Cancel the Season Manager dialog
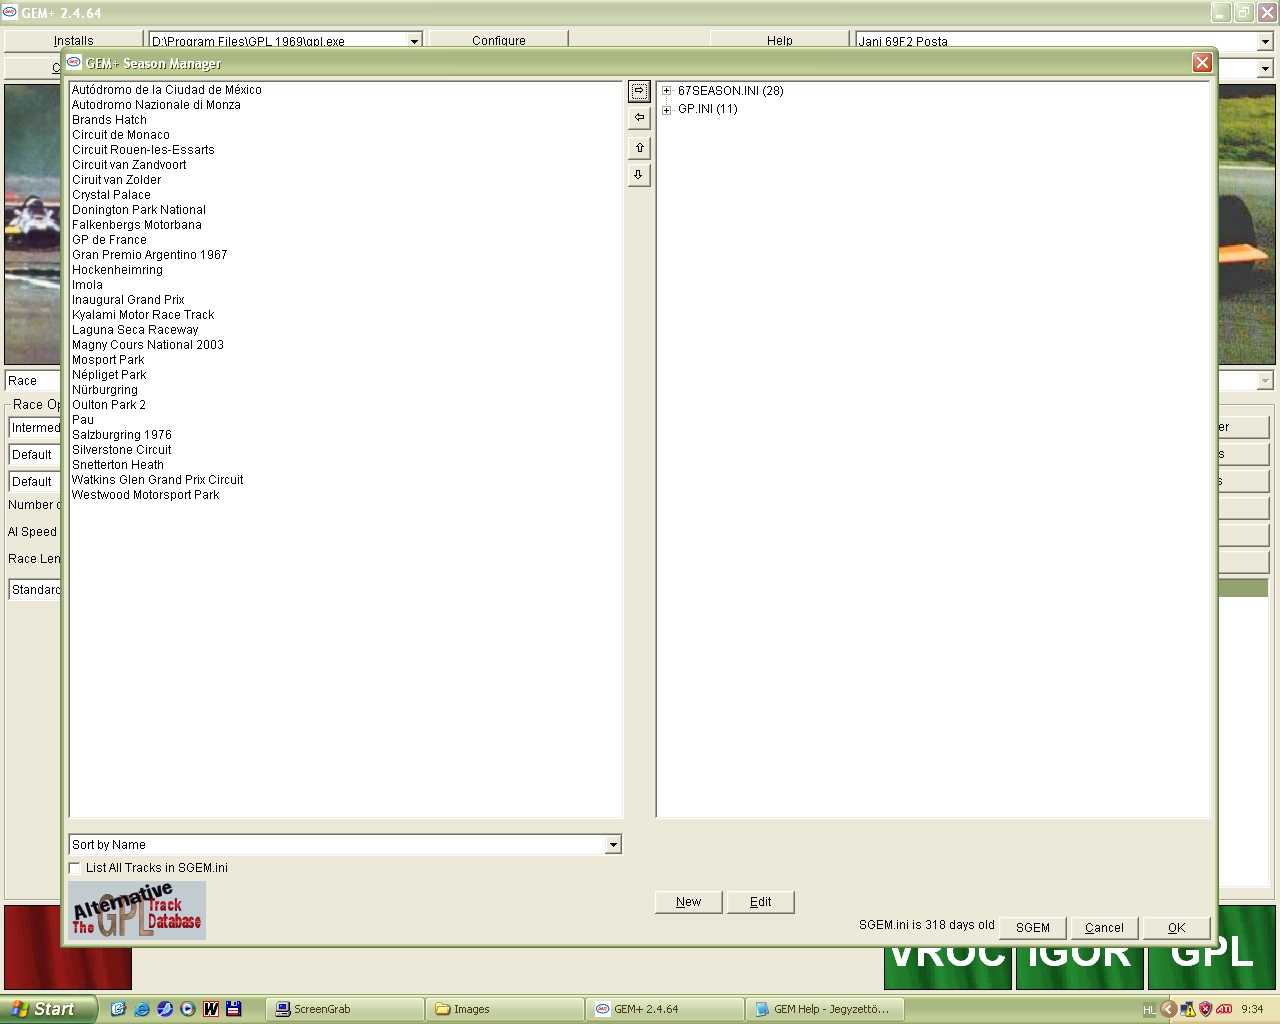Screen dimensions: 1280x1024 1104,928
